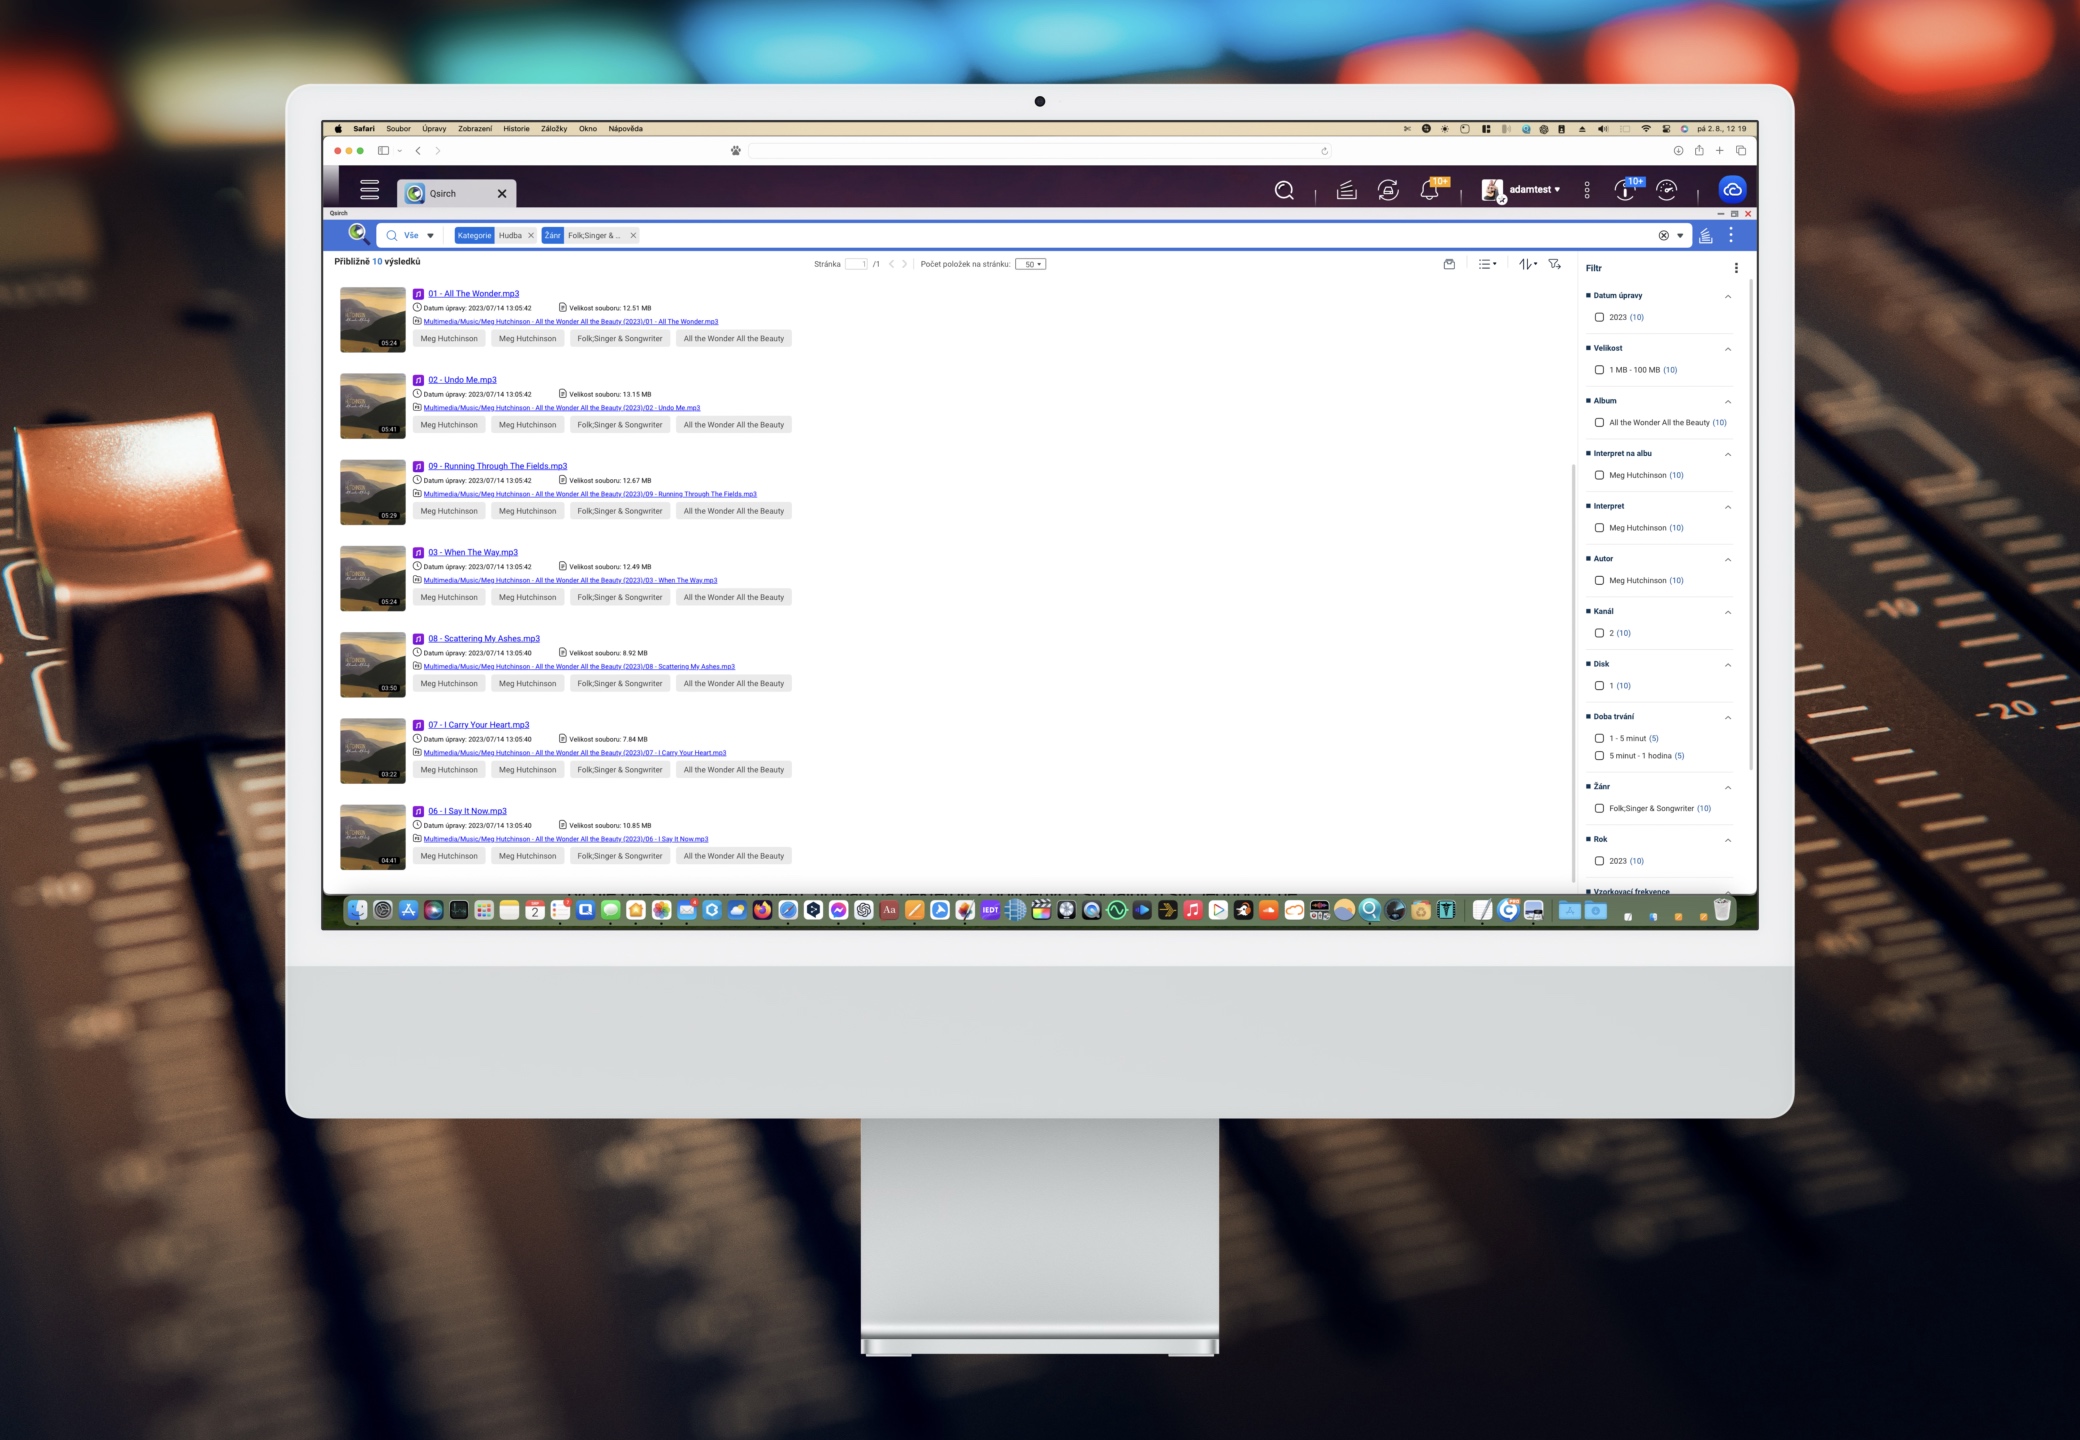
Task: Open the resource monitor dashboard icon
Action: click(x=1666, y=190)
